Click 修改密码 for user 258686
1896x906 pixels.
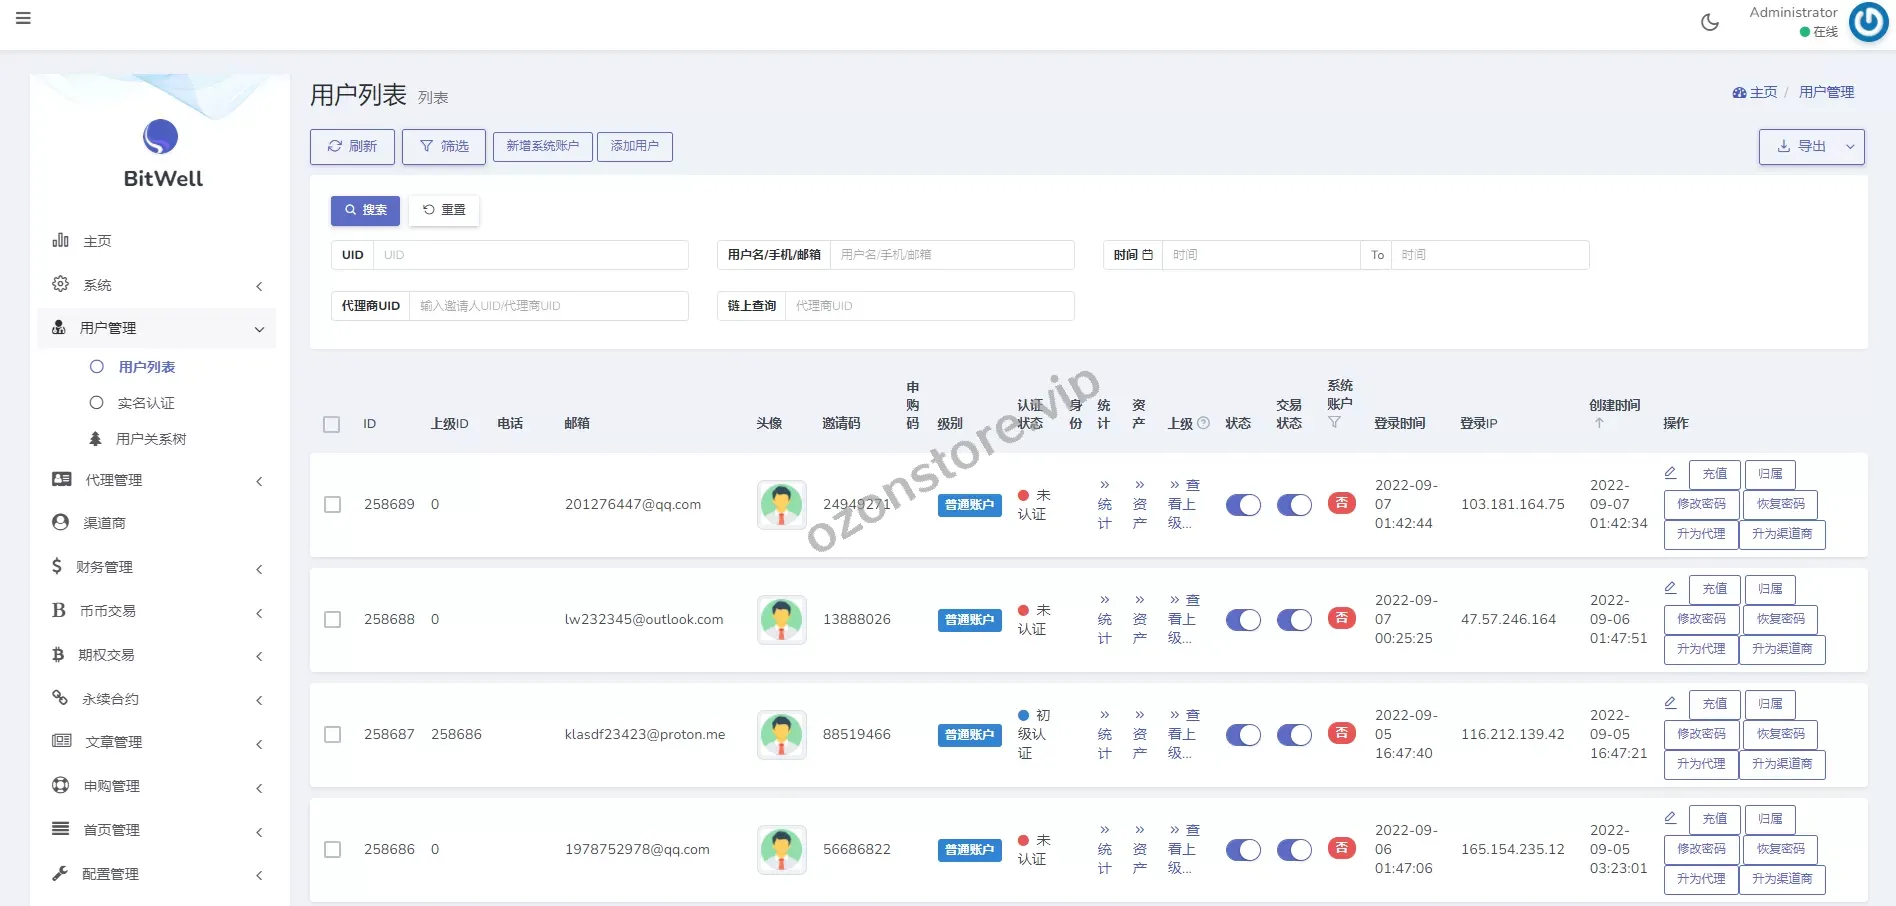(1701, 849)
